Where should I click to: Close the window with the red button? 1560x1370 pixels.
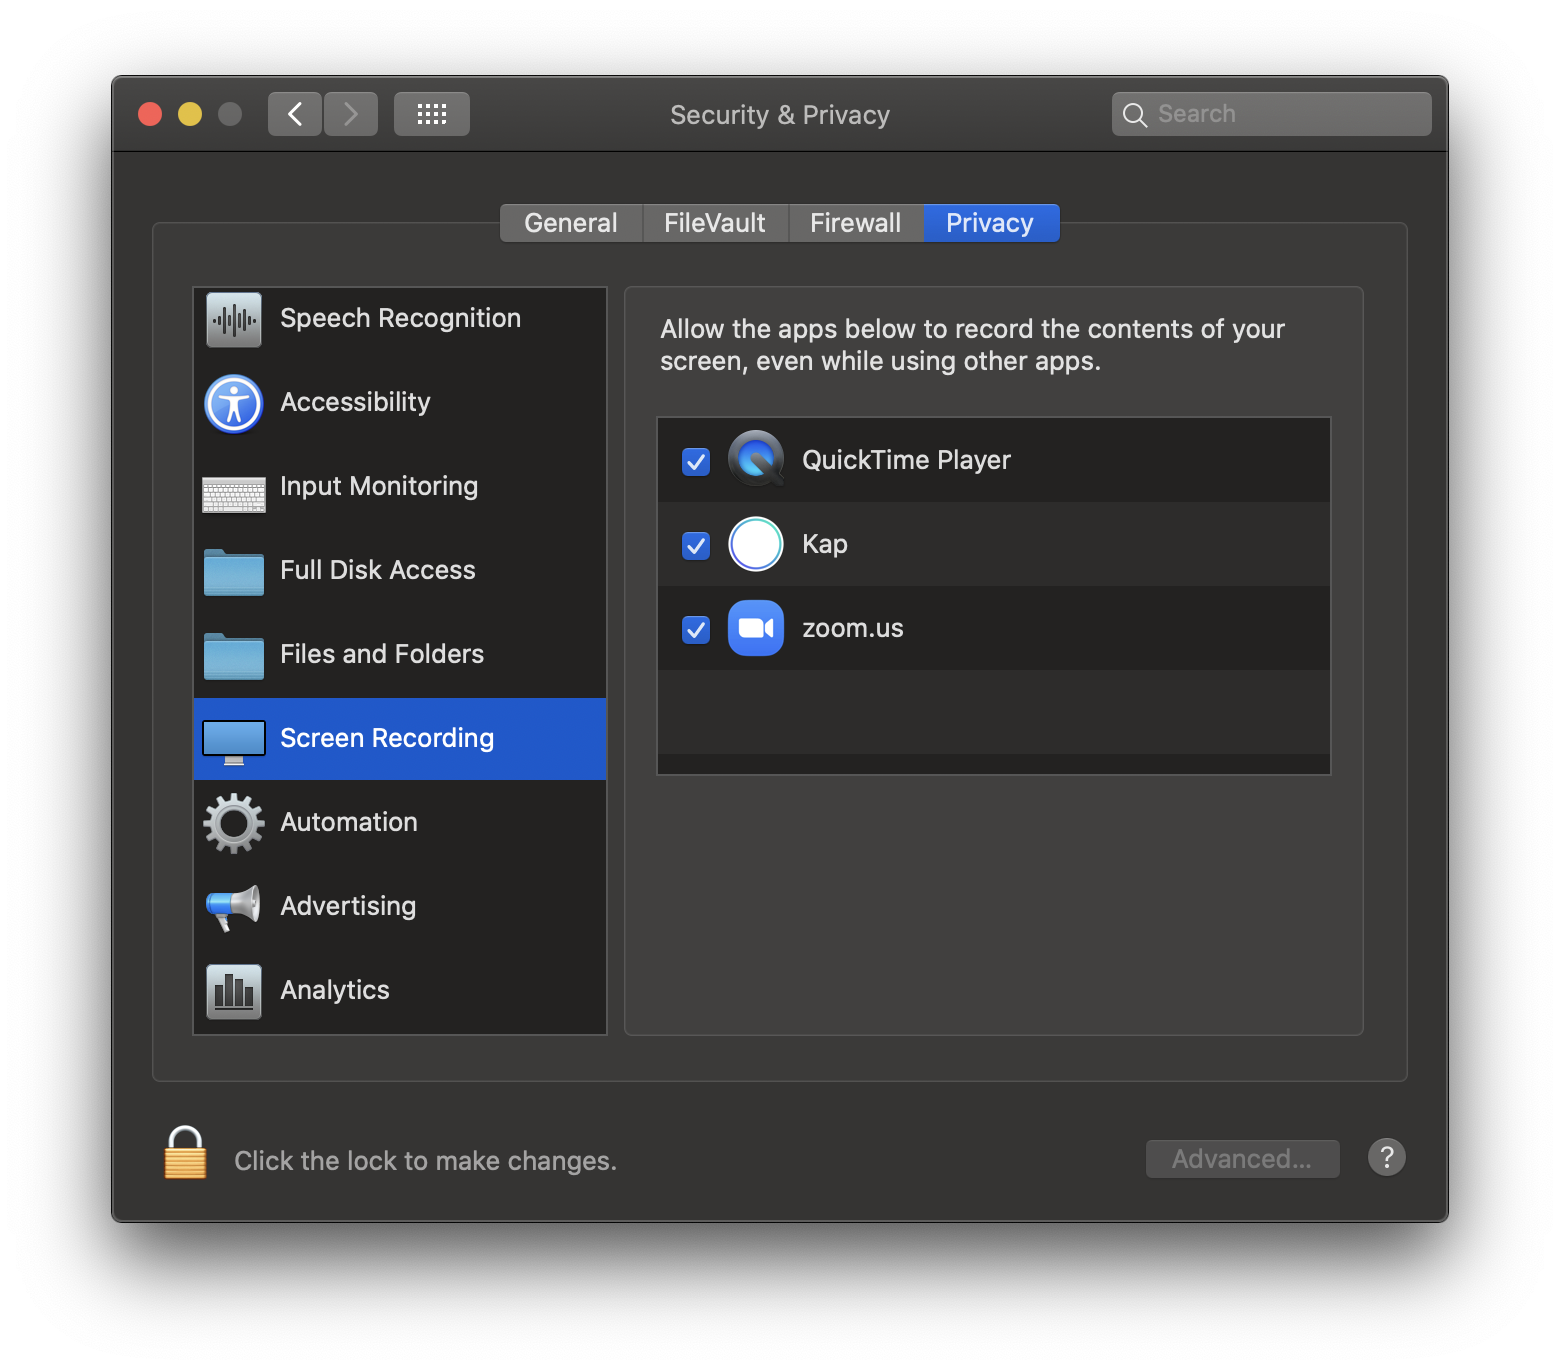click(x=150, y=114)
